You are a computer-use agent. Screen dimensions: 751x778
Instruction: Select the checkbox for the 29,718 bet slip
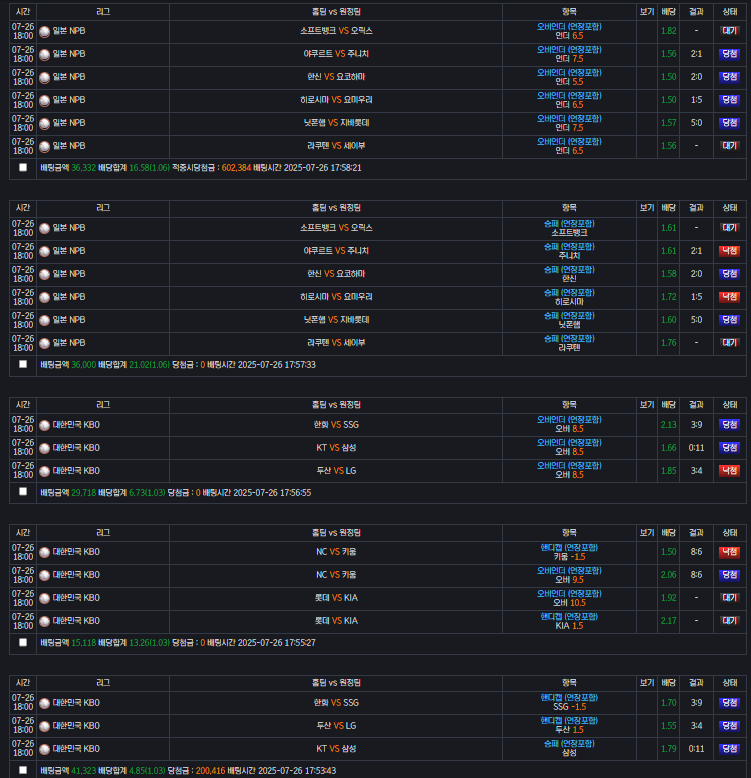coord(23,492)
